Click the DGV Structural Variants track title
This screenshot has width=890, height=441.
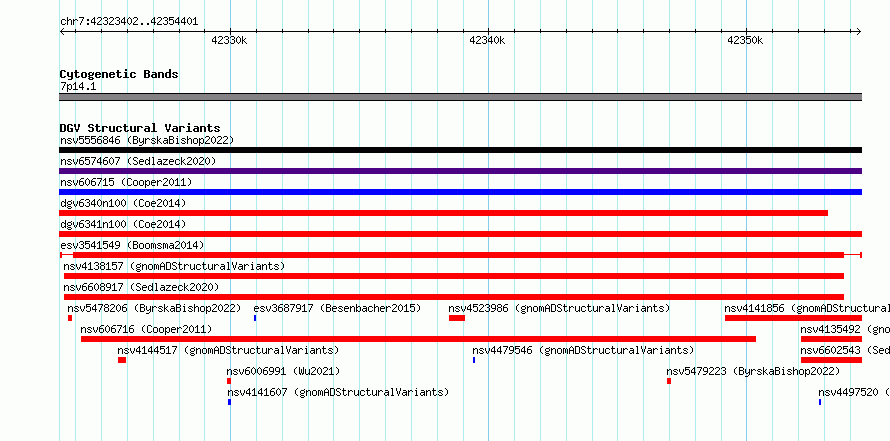(140, 128)
